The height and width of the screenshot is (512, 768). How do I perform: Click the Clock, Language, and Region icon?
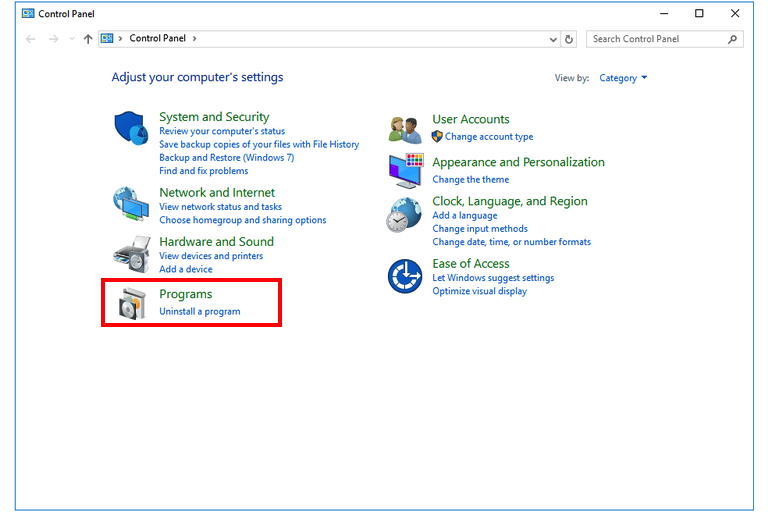pyautogui.click(x=404, y=215)
